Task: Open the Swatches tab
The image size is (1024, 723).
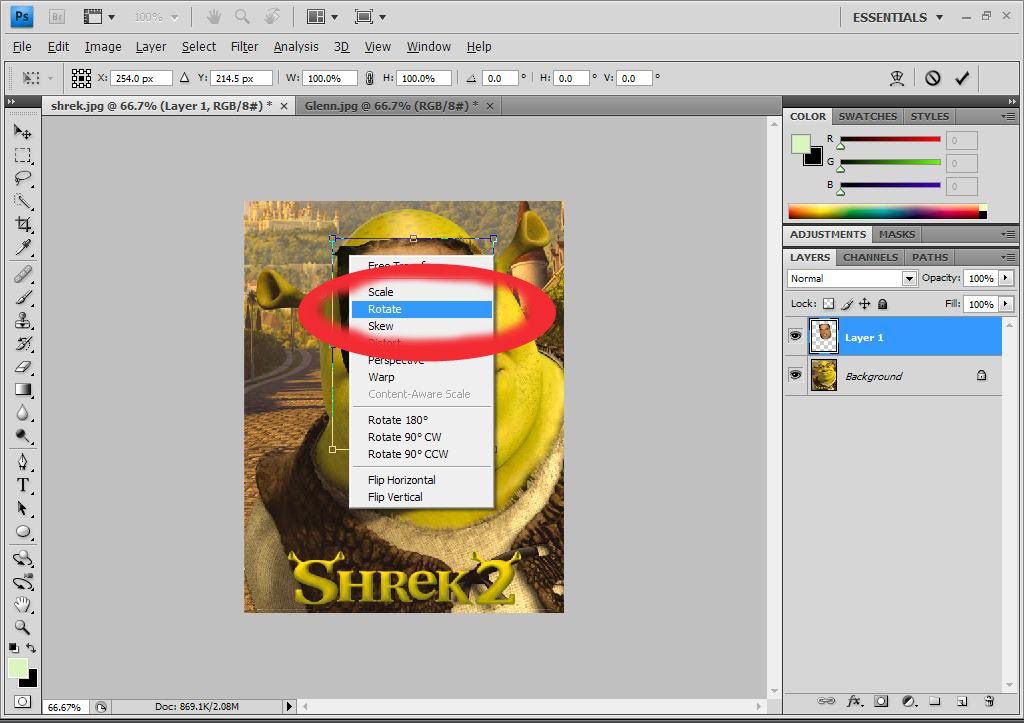Action: pyautogui.click(x=867, y=116)
